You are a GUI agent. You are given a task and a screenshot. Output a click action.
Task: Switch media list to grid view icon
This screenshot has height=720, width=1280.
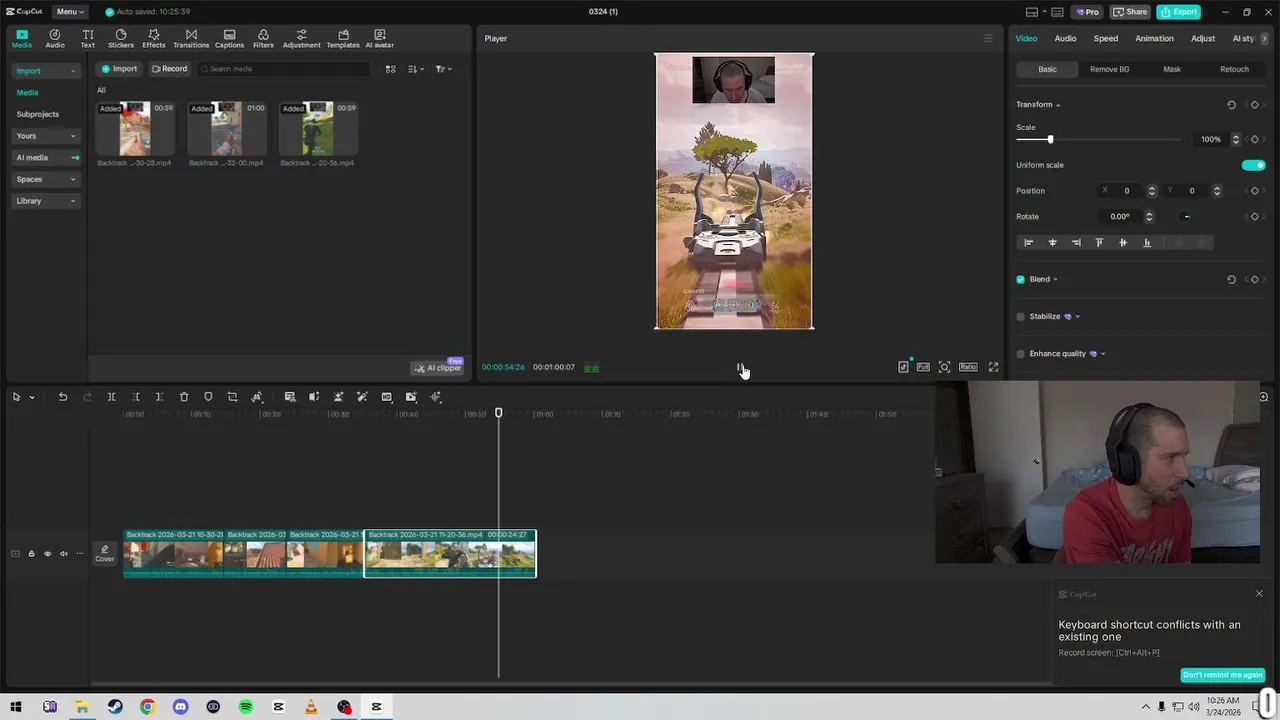click(x=390, y=69)
